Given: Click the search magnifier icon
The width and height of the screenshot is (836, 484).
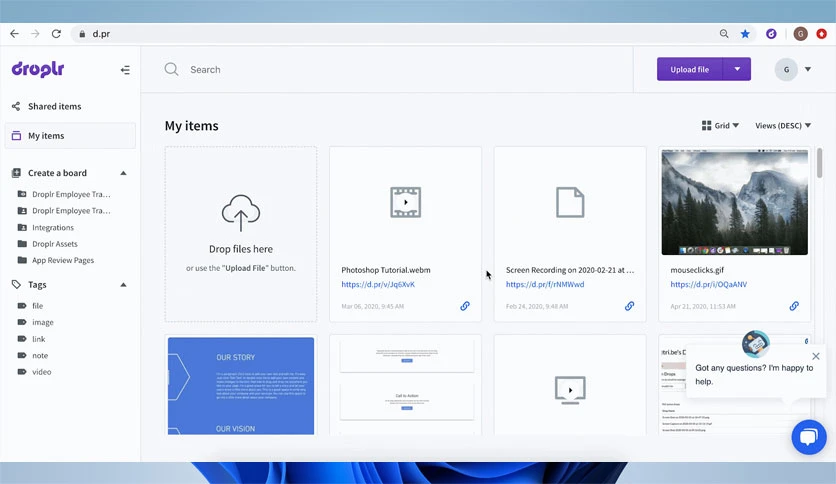Looking at the screenshot, I should (x=171, y=69).
